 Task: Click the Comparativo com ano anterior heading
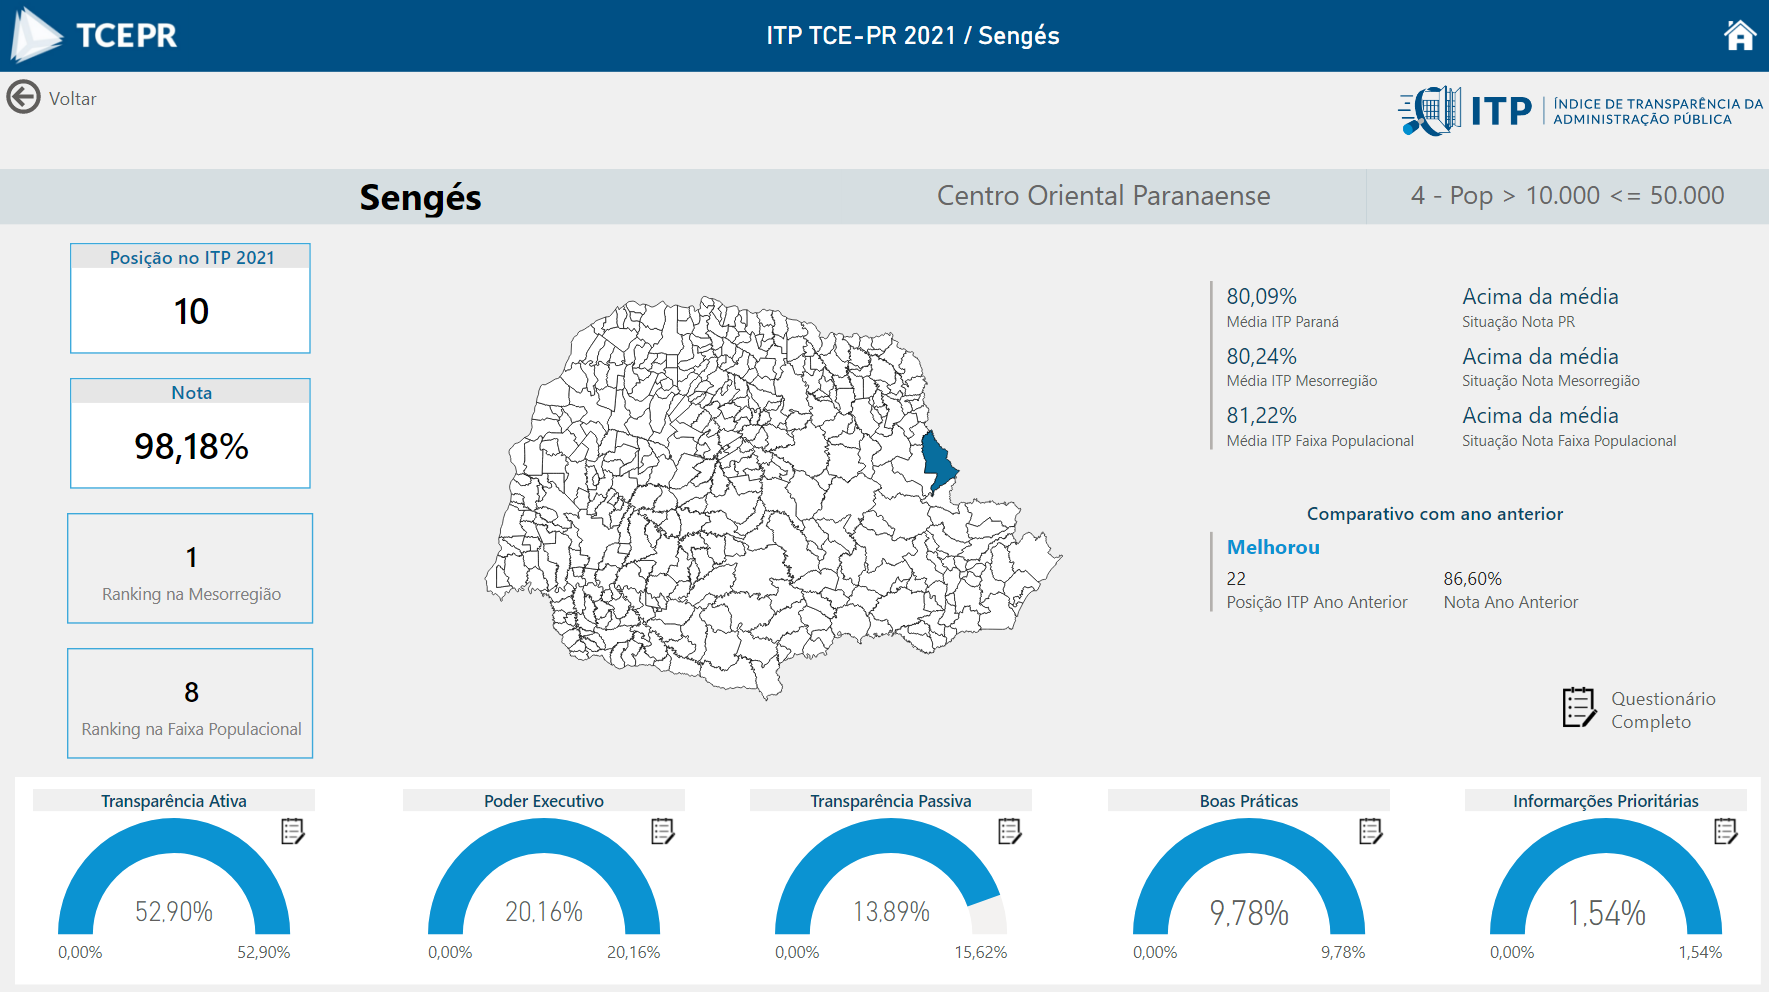1434,514
